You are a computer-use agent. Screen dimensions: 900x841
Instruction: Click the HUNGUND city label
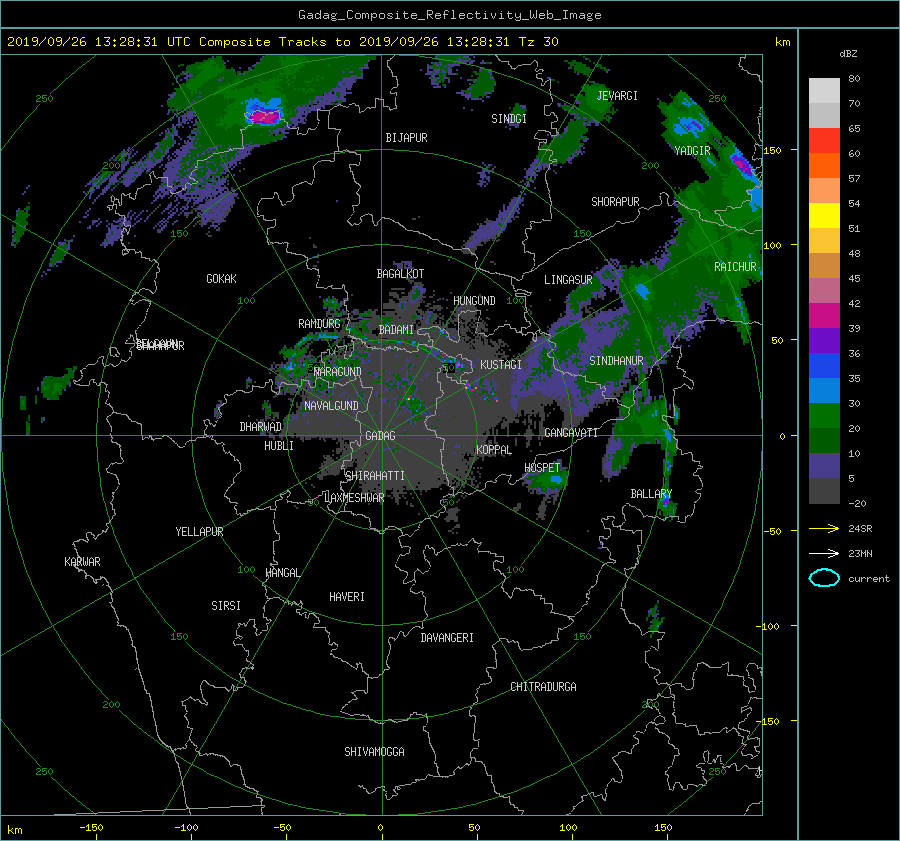[474, 301]
